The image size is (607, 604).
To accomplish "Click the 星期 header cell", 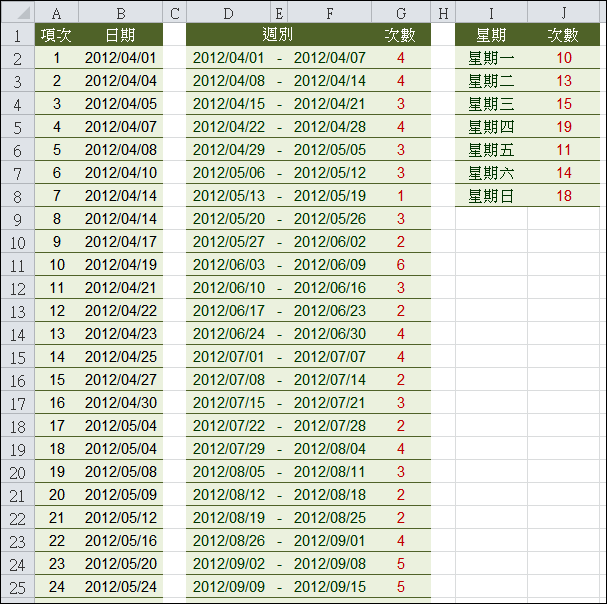I will pos(491,35).
